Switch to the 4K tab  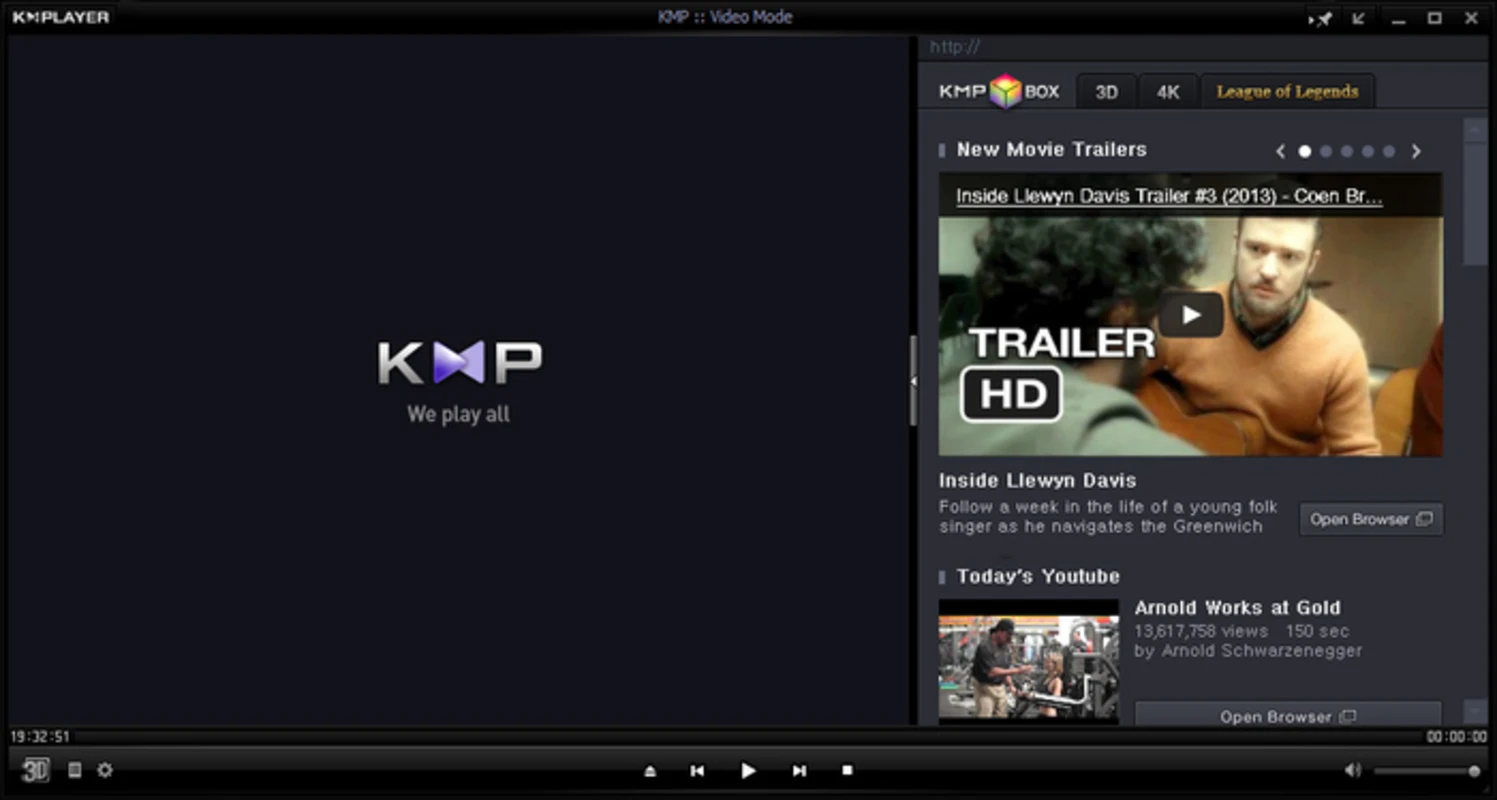(x=1167, y=91)
